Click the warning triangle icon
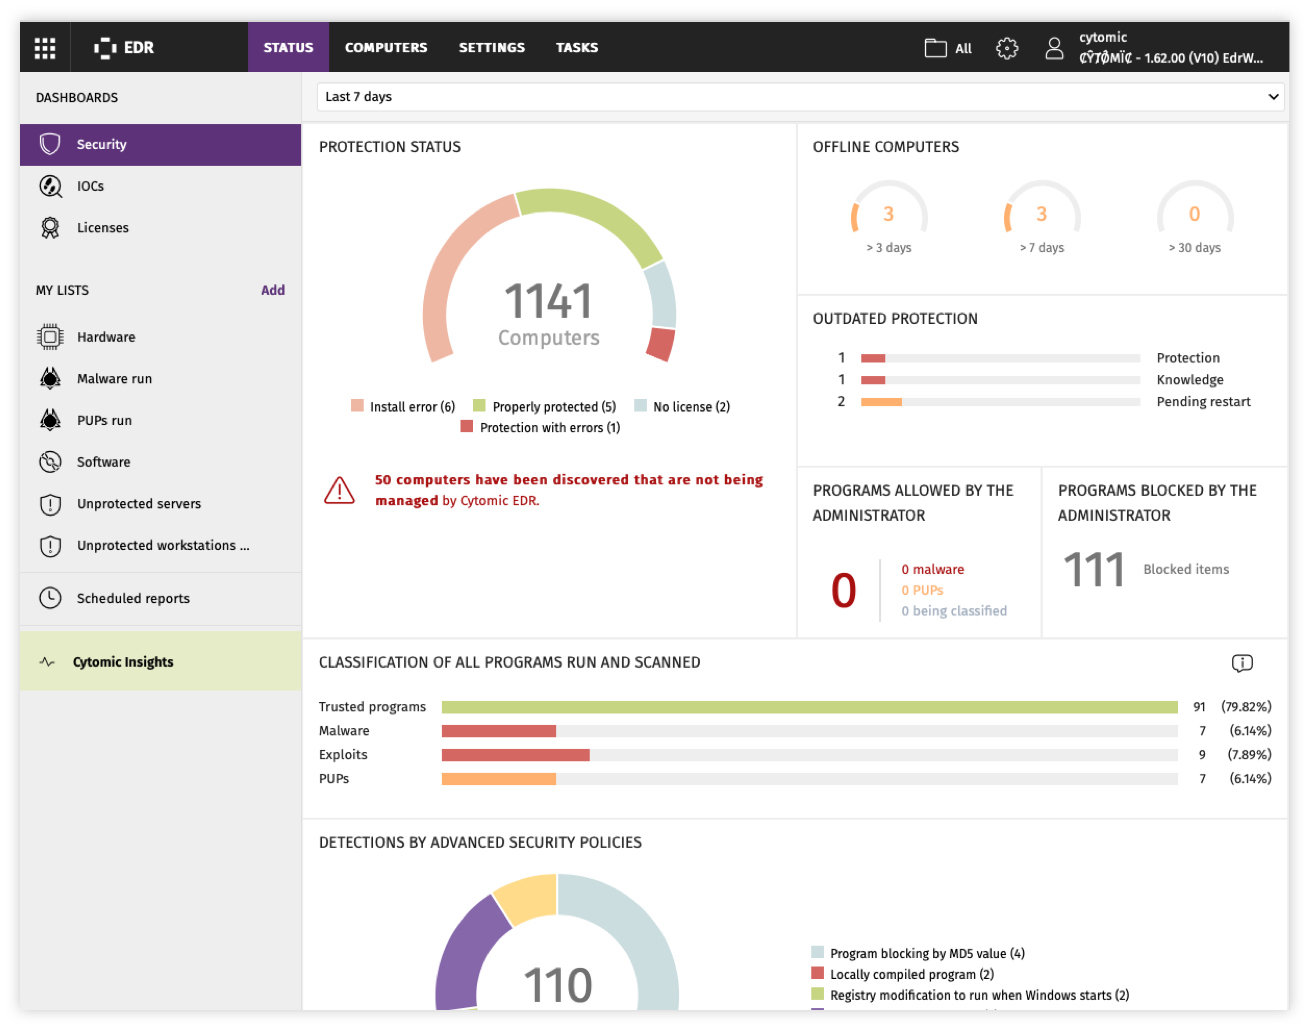Image resolution: width=1310 pixels, height=1030 pixels. point(339,490)
